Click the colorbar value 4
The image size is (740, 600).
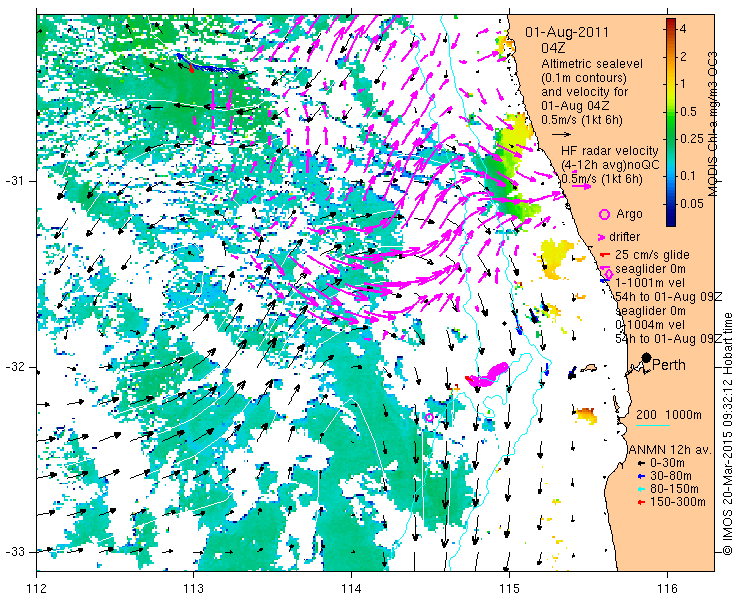(682, 29)
